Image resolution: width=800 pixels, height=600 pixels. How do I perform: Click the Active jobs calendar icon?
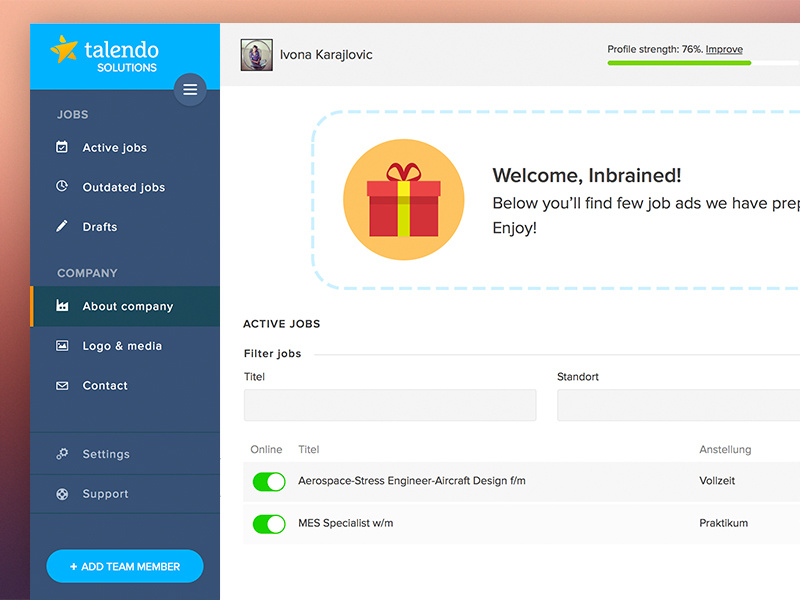(x=62, y=147)
